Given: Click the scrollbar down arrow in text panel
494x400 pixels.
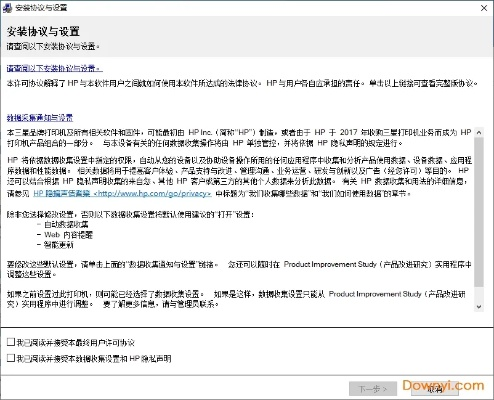Looking at the screenshot, I should tap(479, 307).
